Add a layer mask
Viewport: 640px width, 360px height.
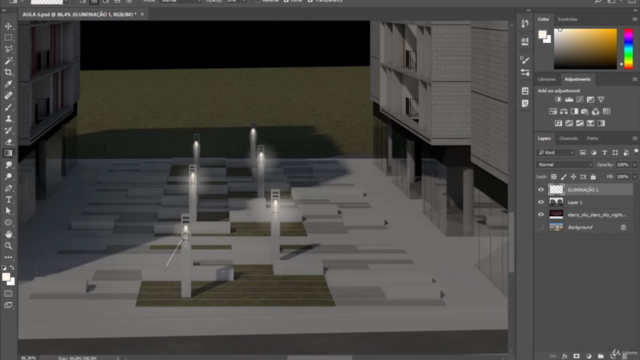tap(576, 356)
